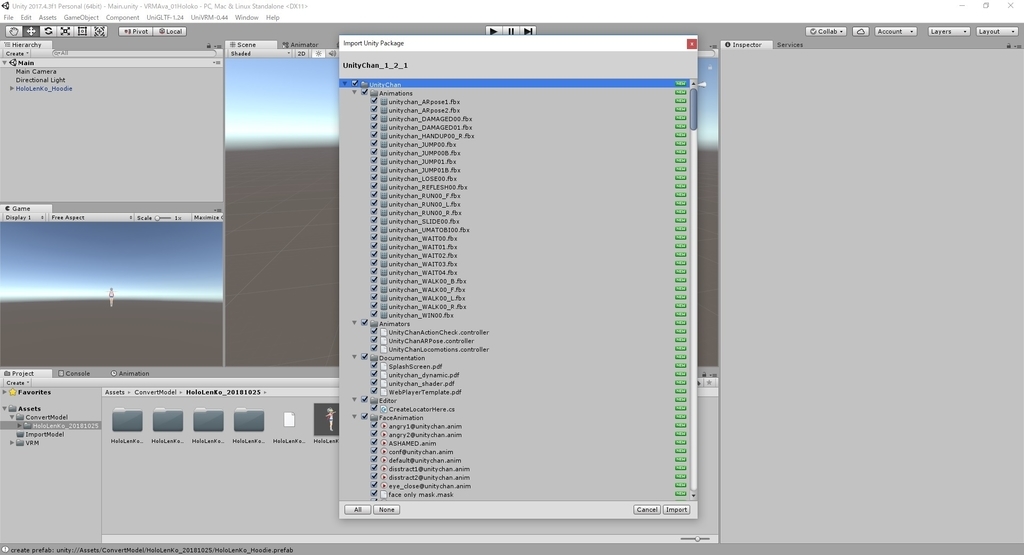Uncheck the Animations folder checkbox
This screenshot has width=1024, height=555.
pos(365,93)
